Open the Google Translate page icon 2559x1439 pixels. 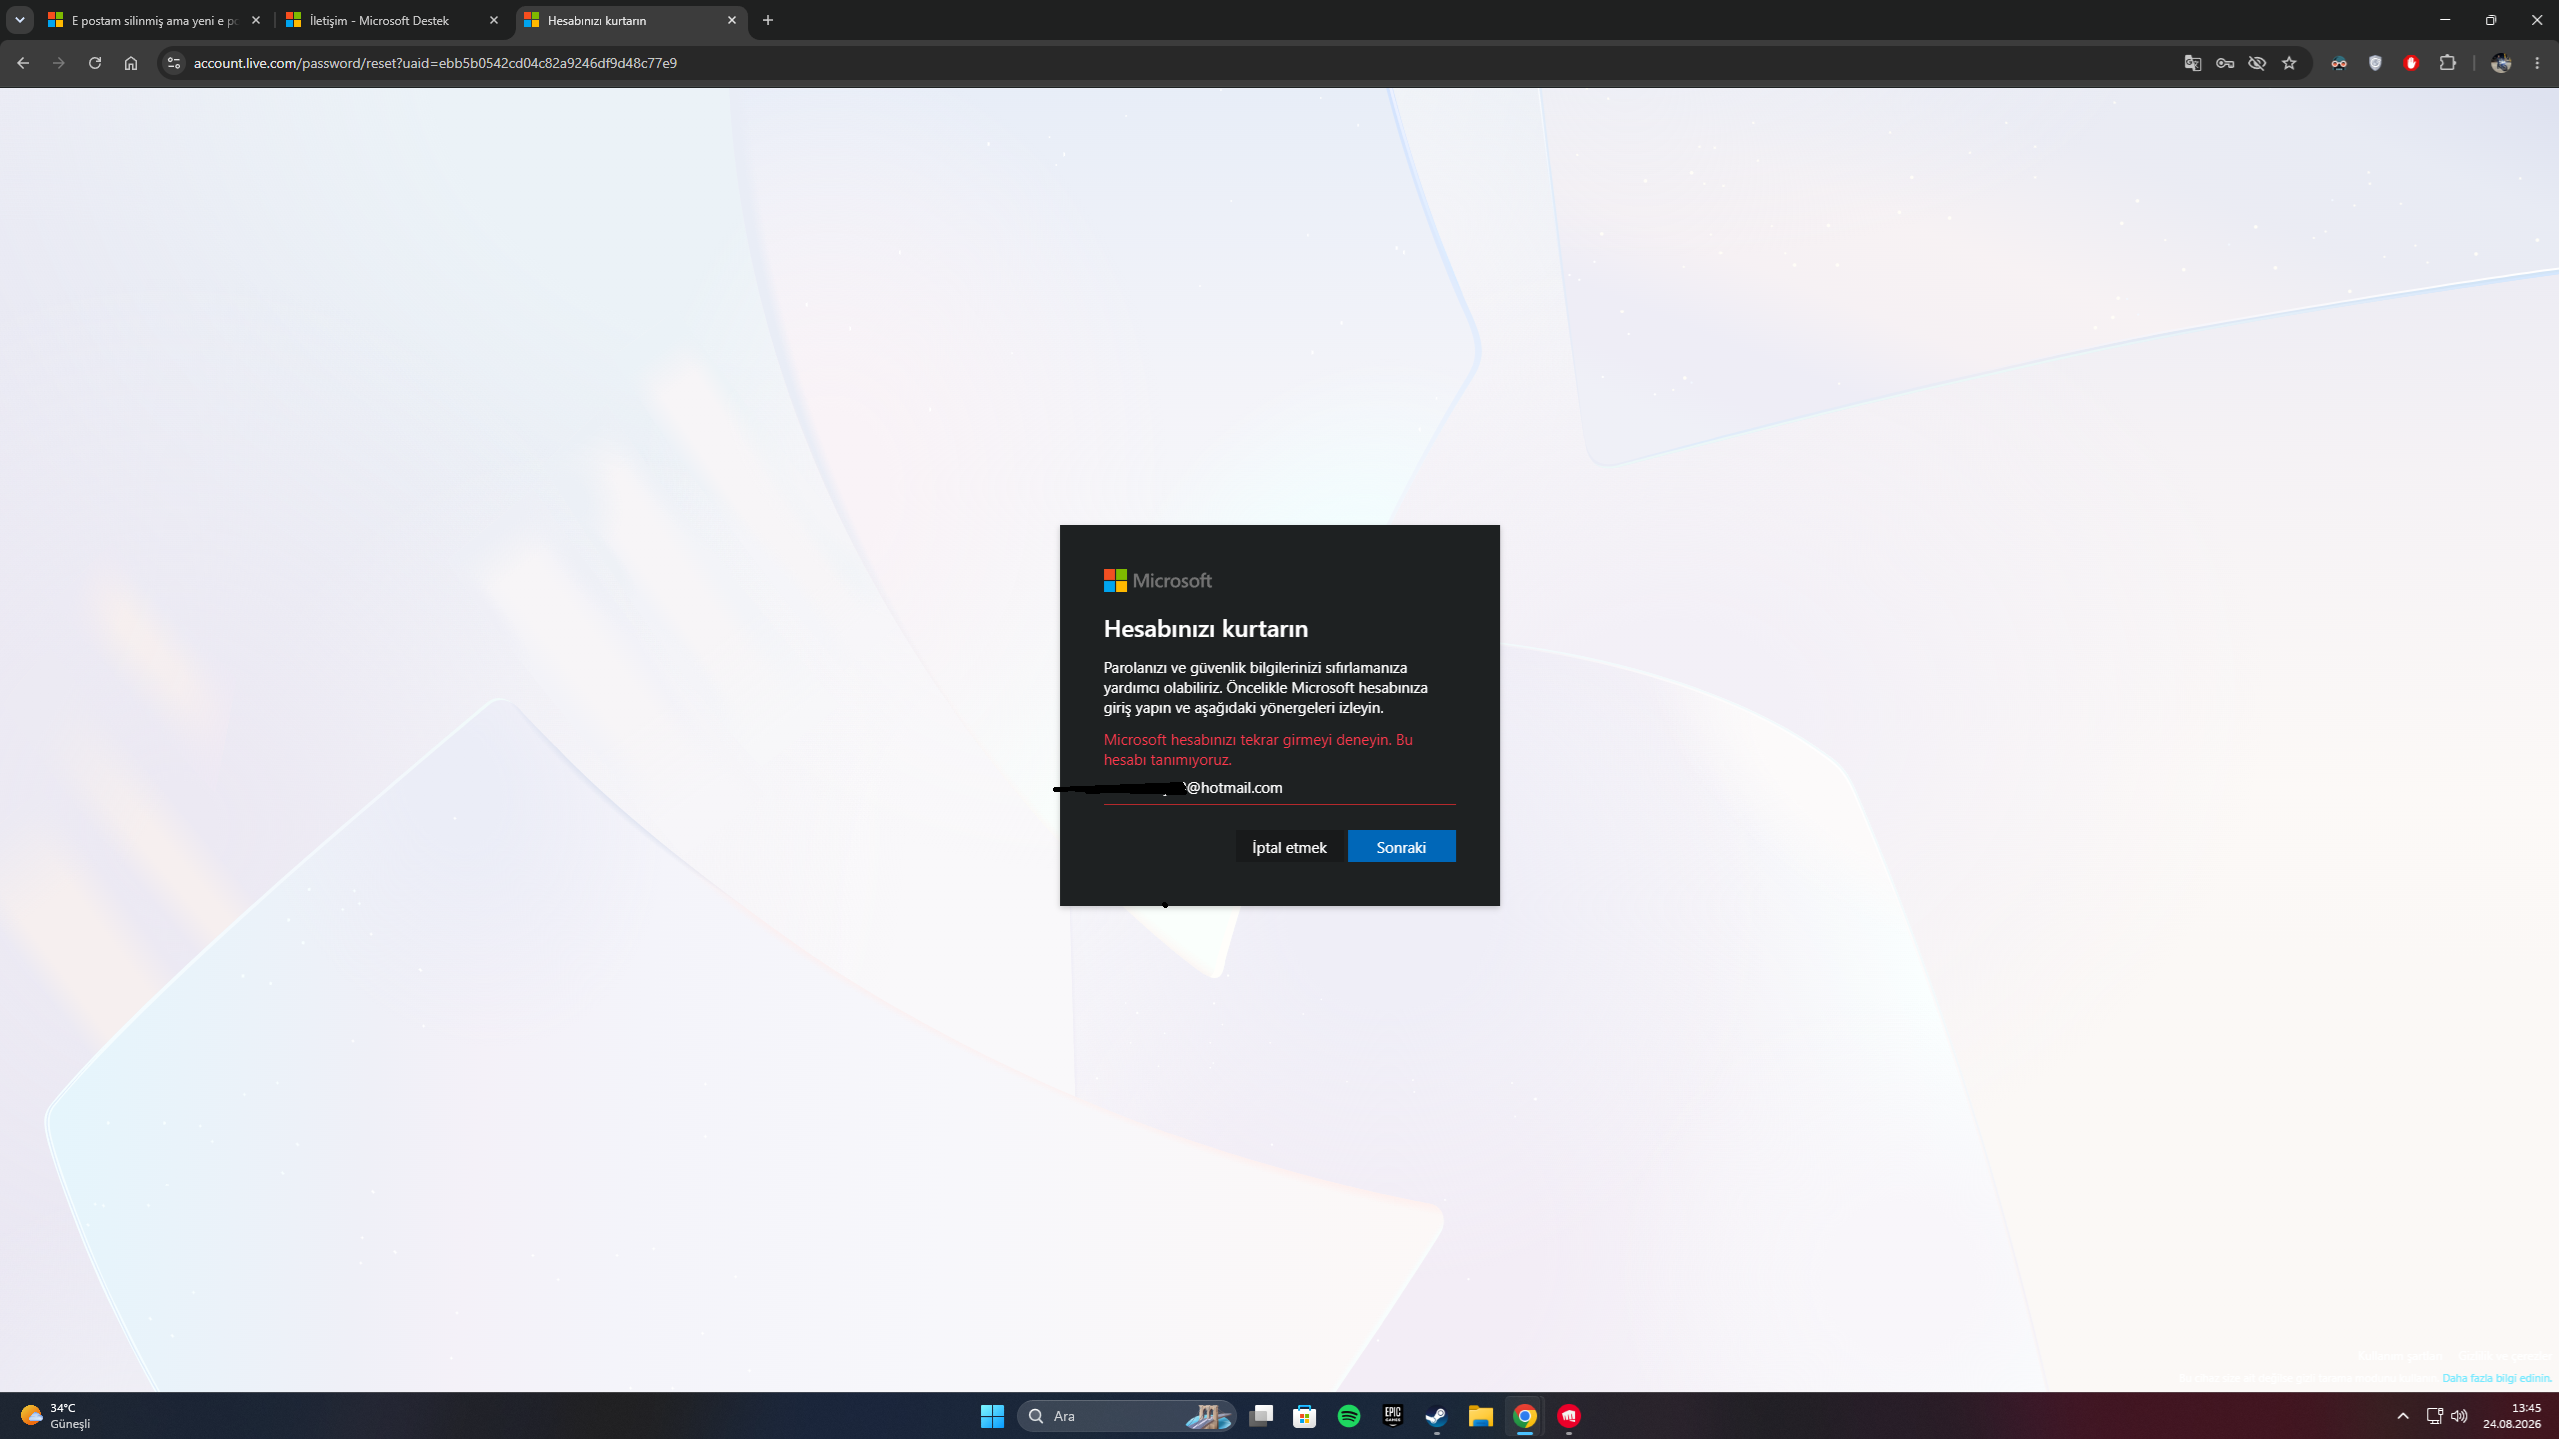coord(2193,63)
